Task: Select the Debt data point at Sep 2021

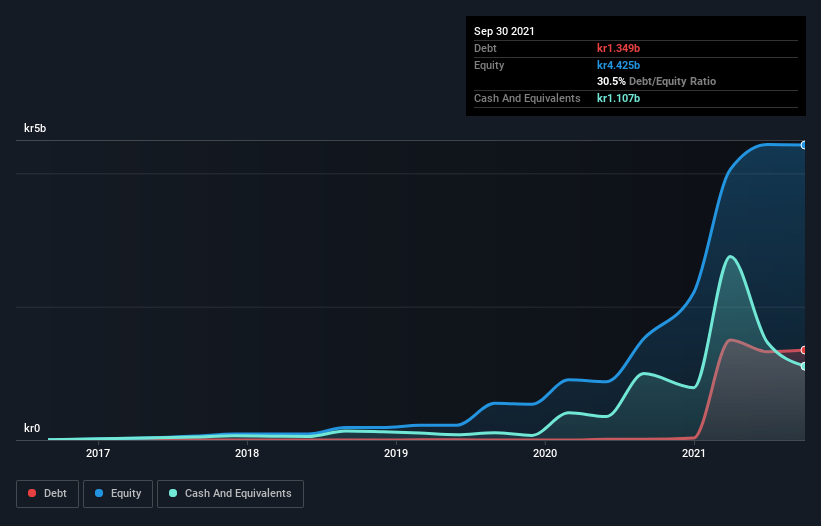Action: click(x=804, y=350)
